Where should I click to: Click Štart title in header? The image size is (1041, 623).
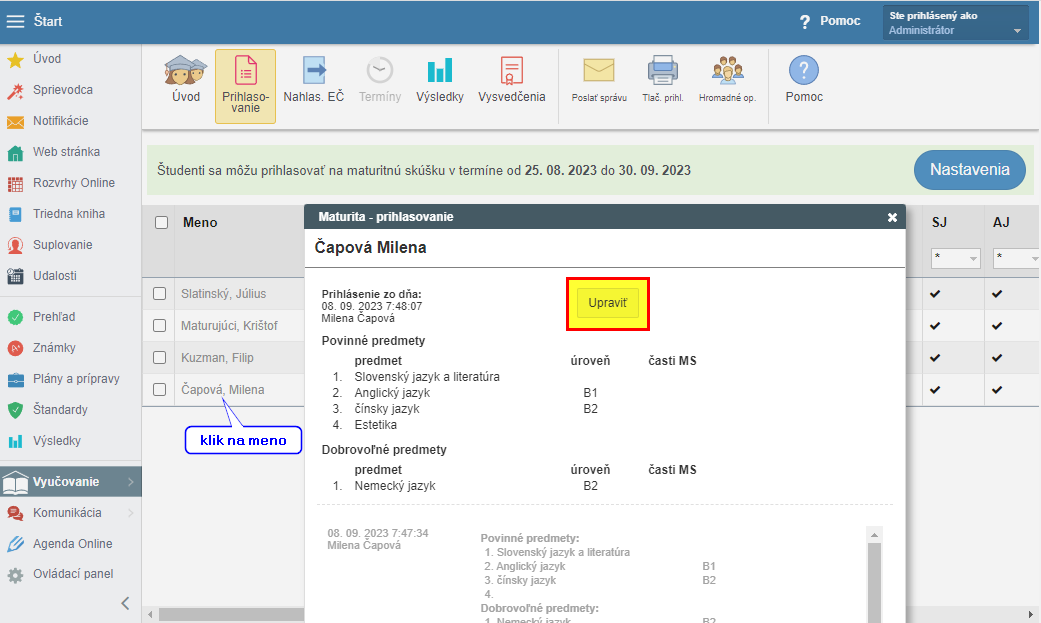tap(48, 21)
